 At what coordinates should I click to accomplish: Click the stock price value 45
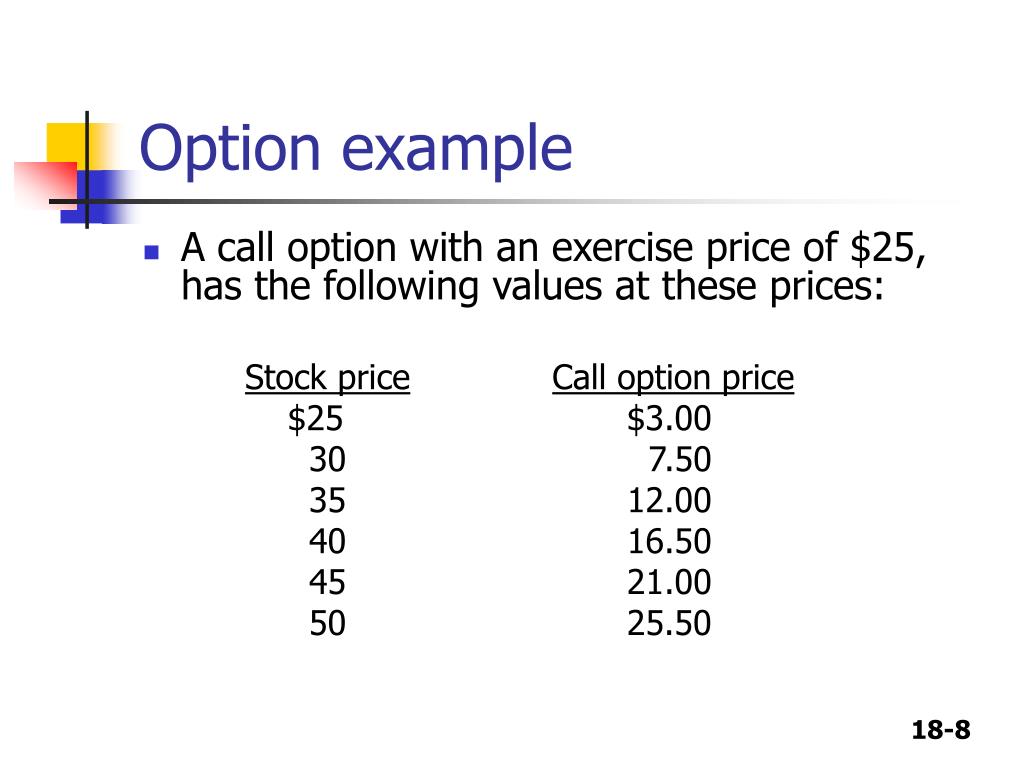327,582
